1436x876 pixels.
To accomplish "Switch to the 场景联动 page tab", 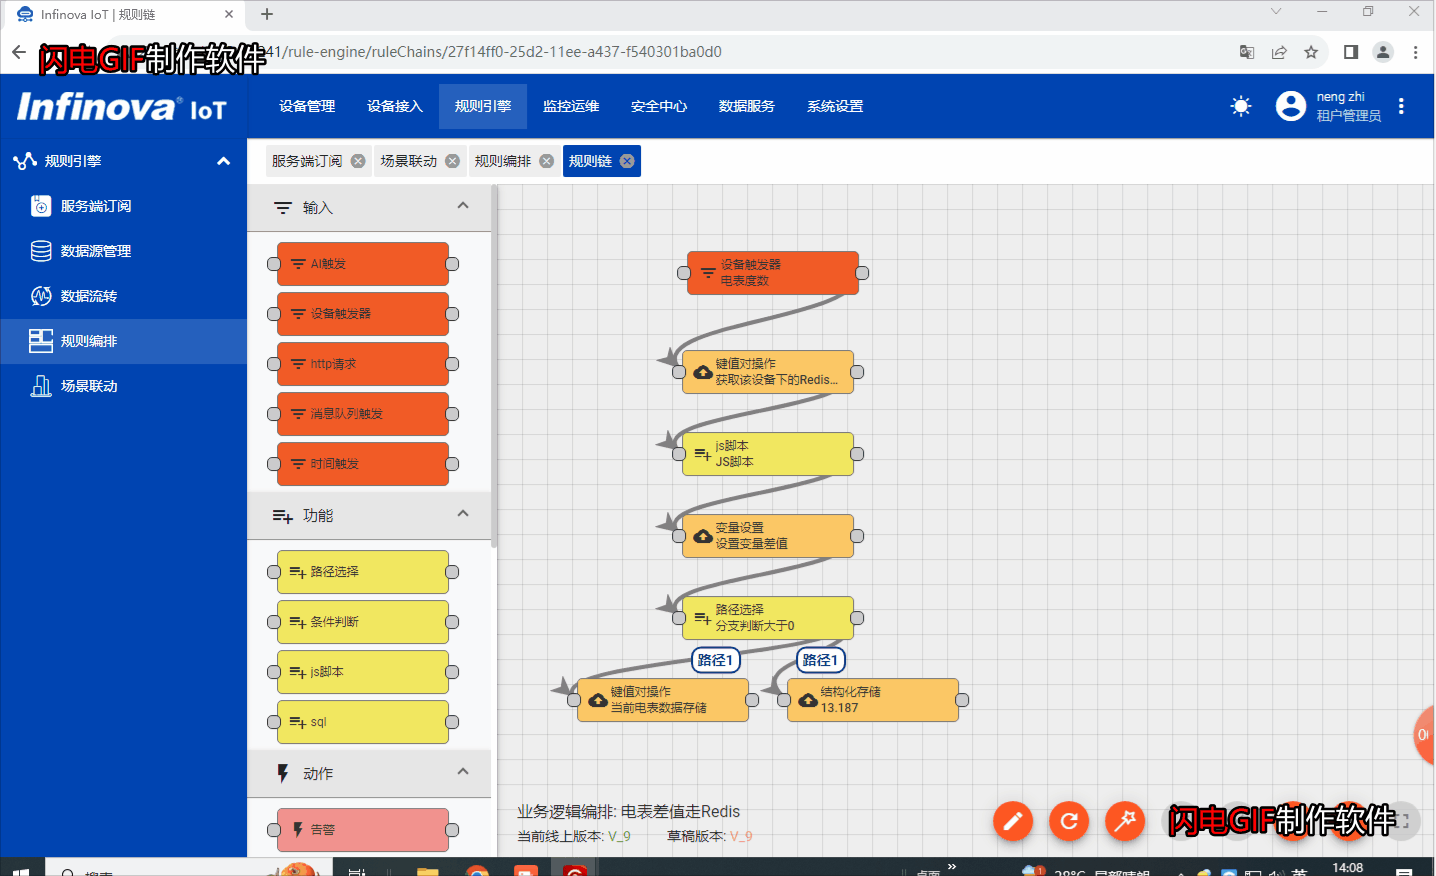I will (409, 161).
